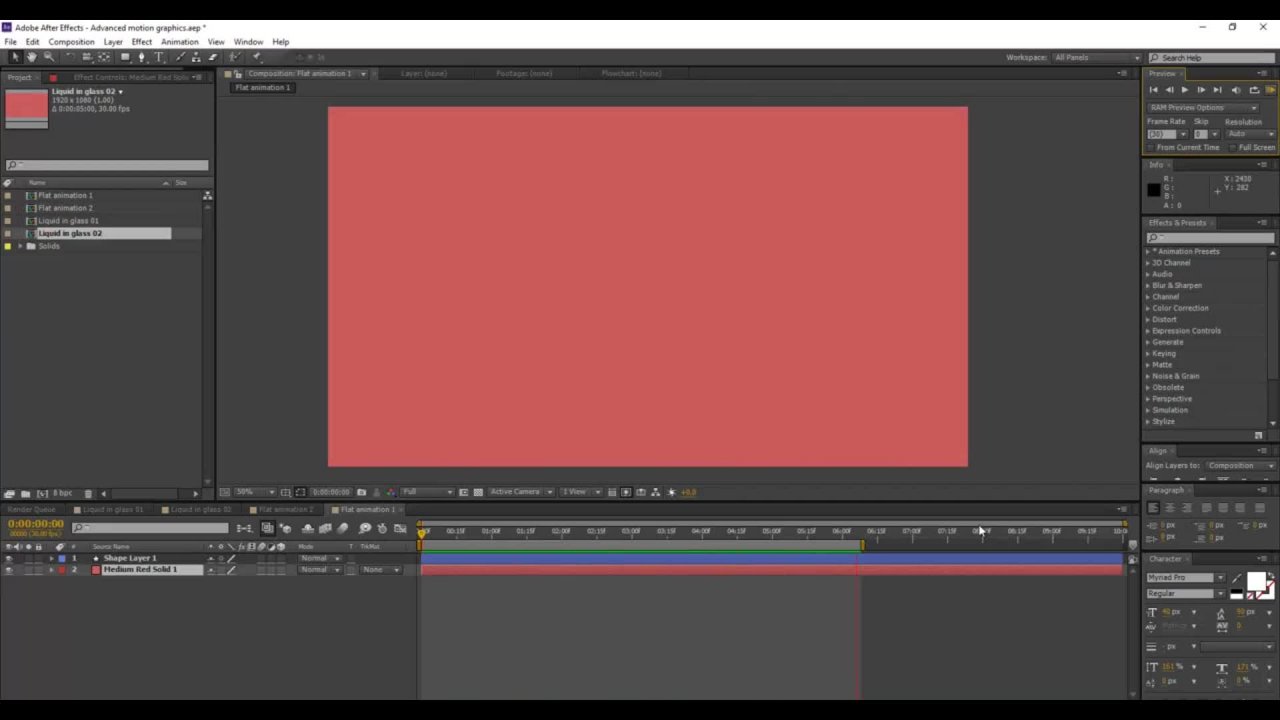Expand the Animation Presets category
1280x720 pixels.
point(1148,252)
